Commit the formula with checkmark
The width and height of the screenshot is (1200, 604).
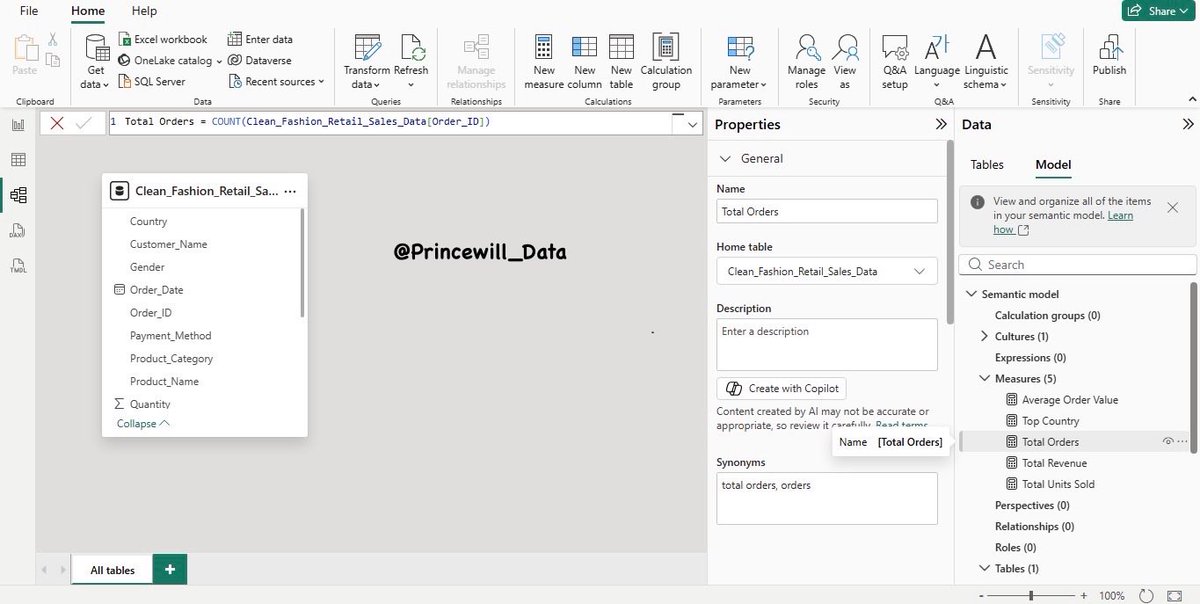click(84, 122)
